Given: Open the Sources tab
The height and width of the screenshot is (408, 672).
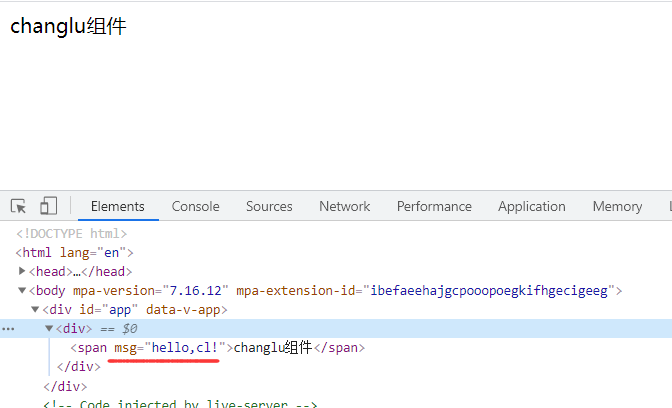Looking at the screenshot, I should point(269,207).
